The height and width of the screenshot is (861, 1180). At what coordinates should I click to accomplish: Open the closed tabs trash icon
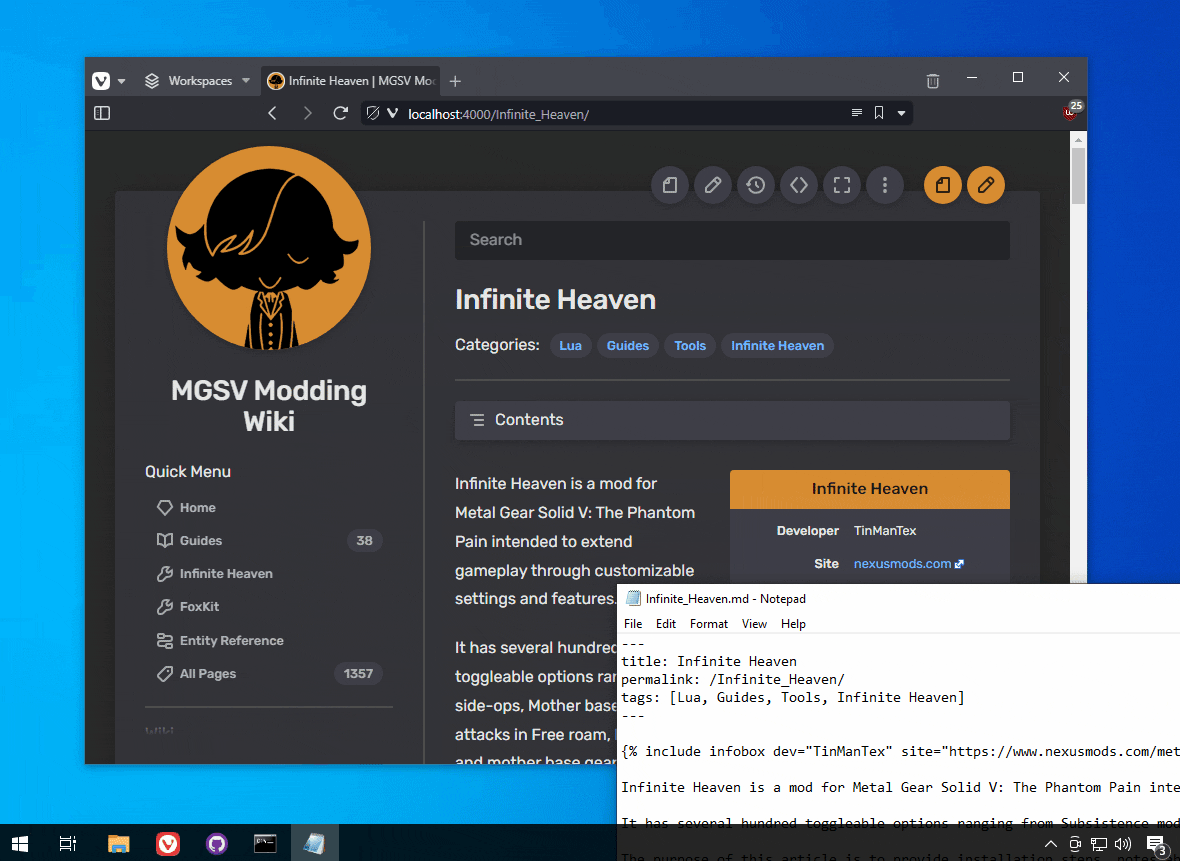(x=932, y=81)
